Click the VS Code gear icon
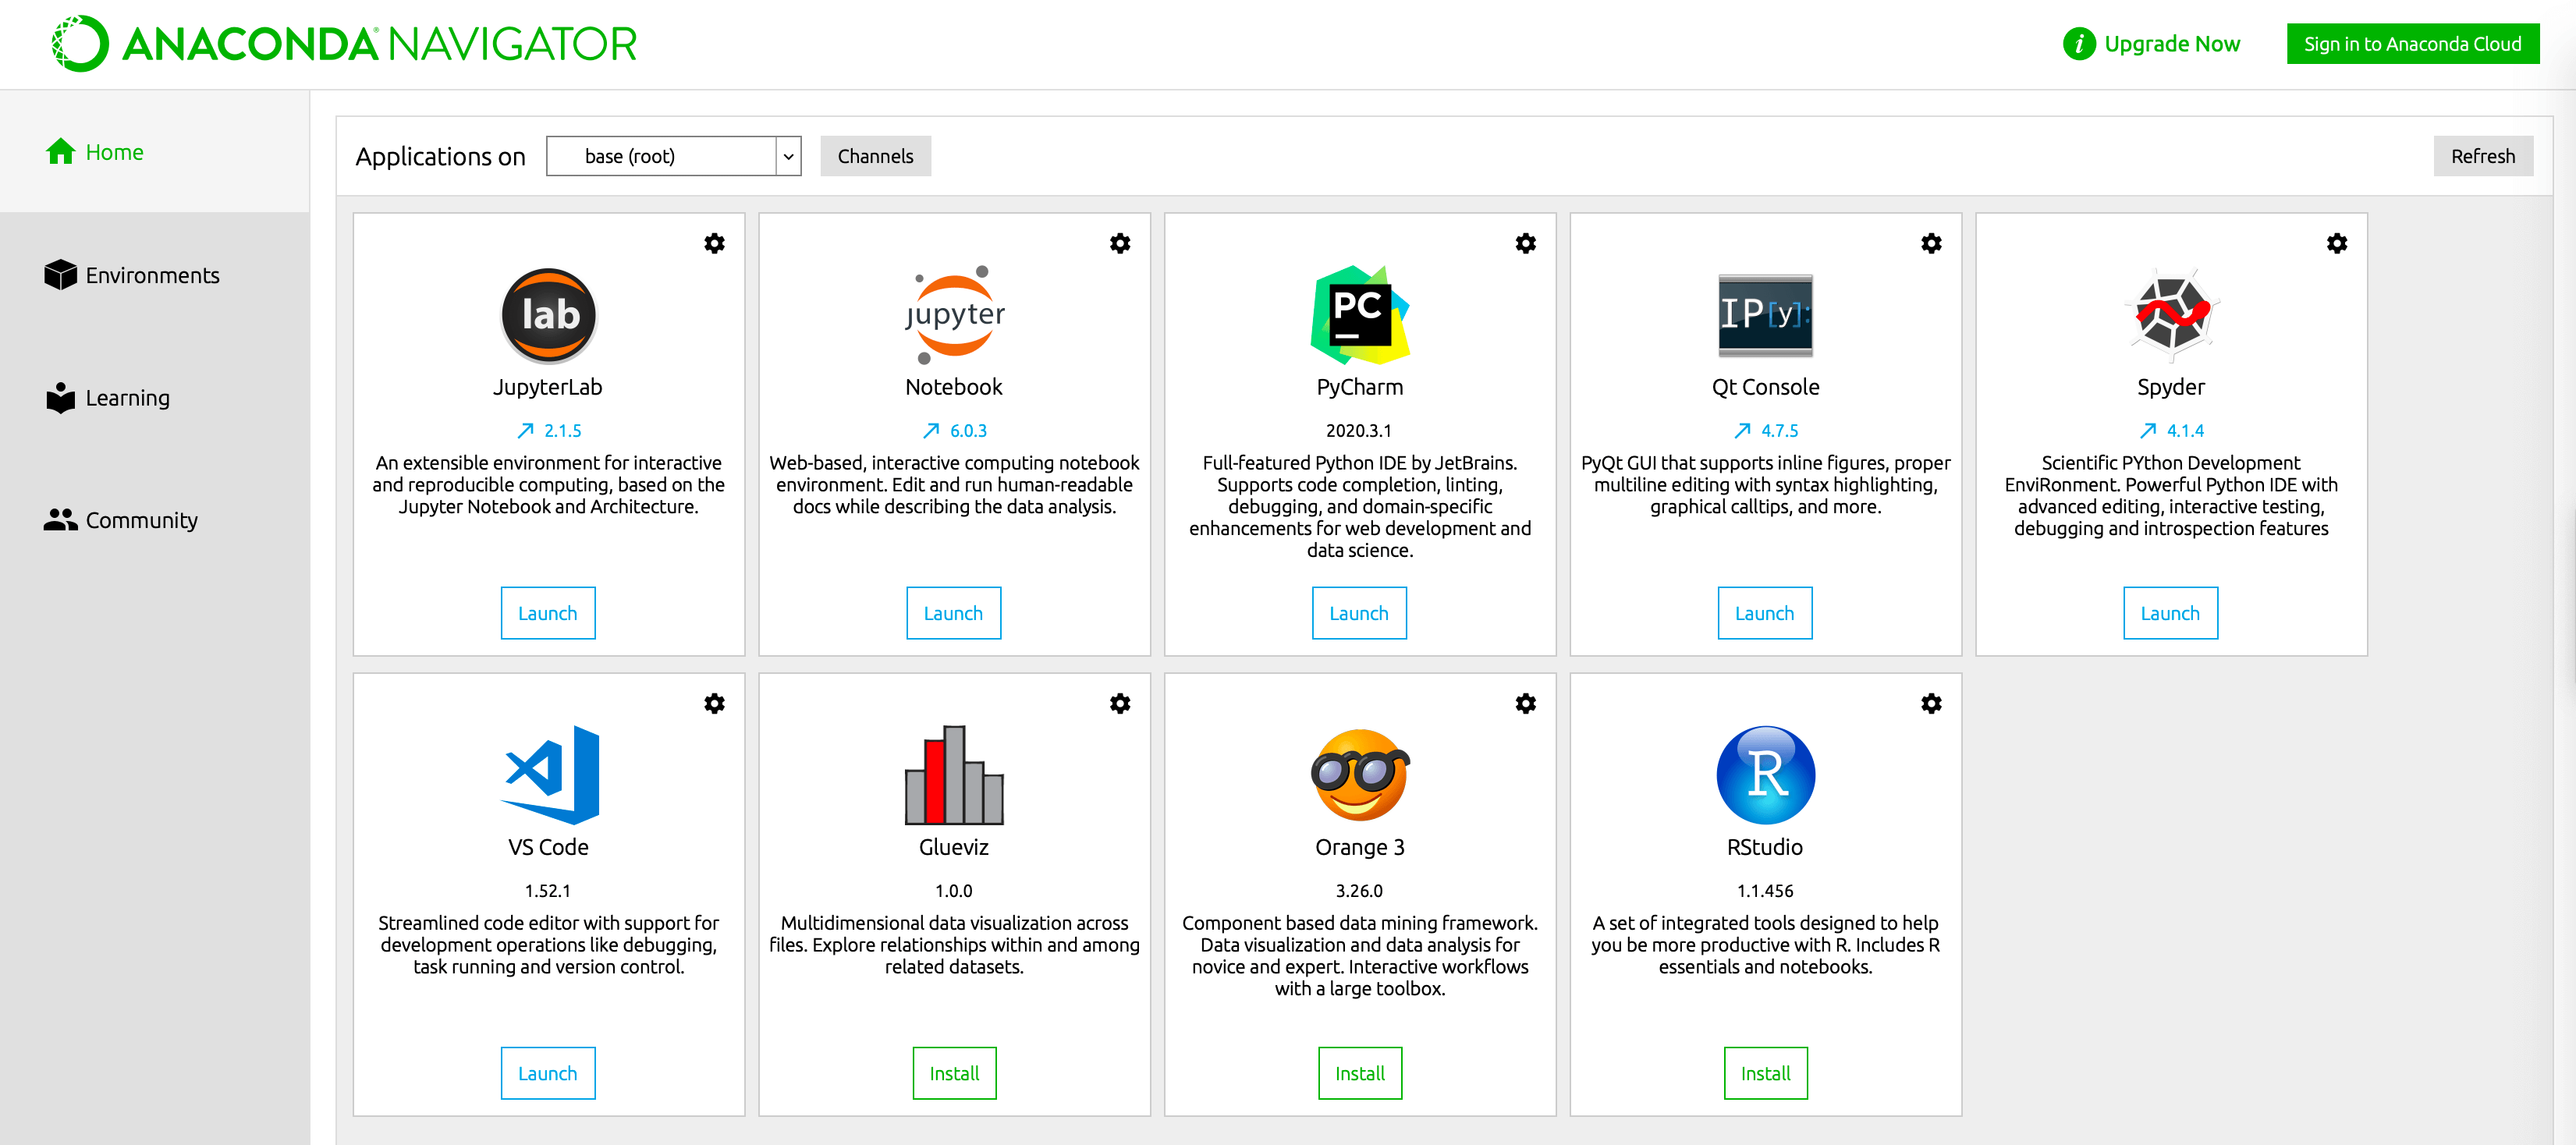 tap(714, 703)
